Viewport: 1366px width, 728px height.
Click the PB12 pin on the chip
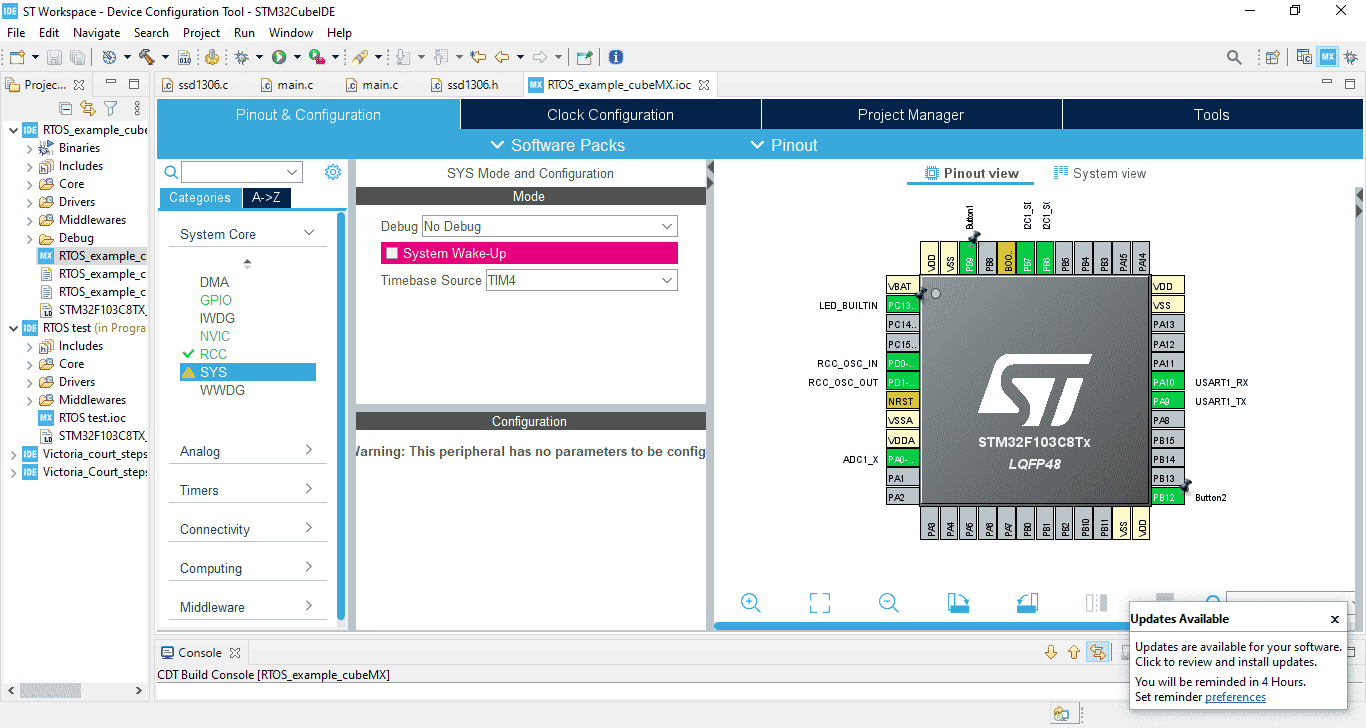(x=1168, y=497)
